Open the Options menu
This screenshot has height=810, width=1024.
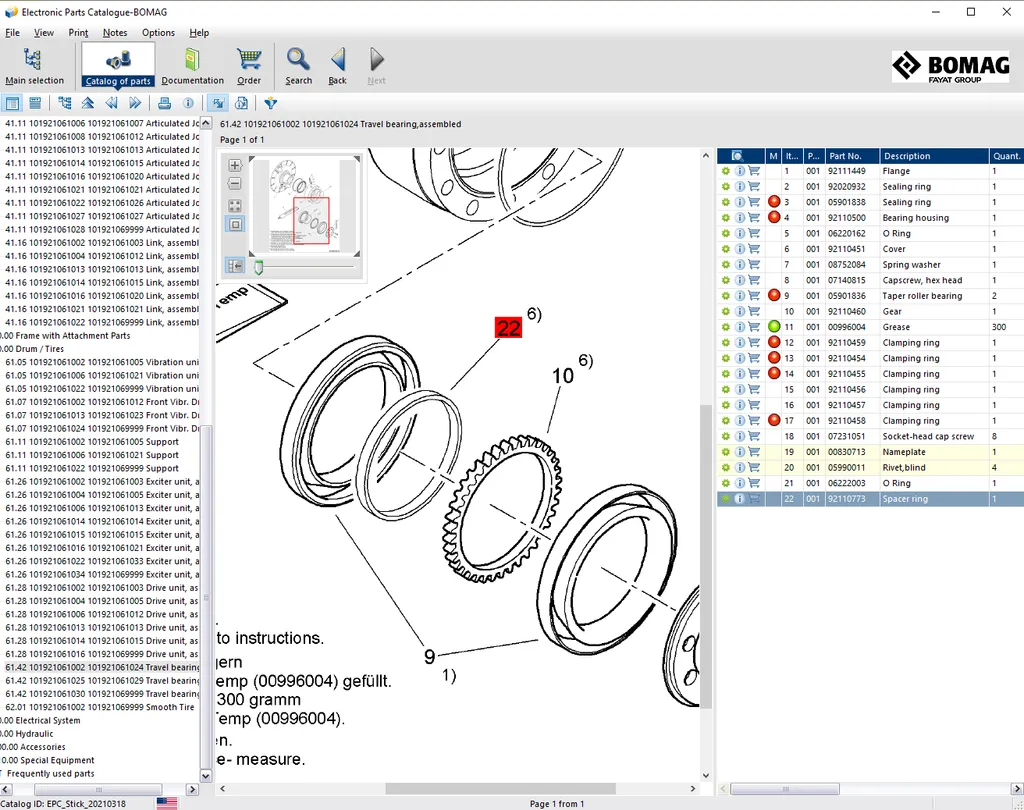[x=158, y=33]
